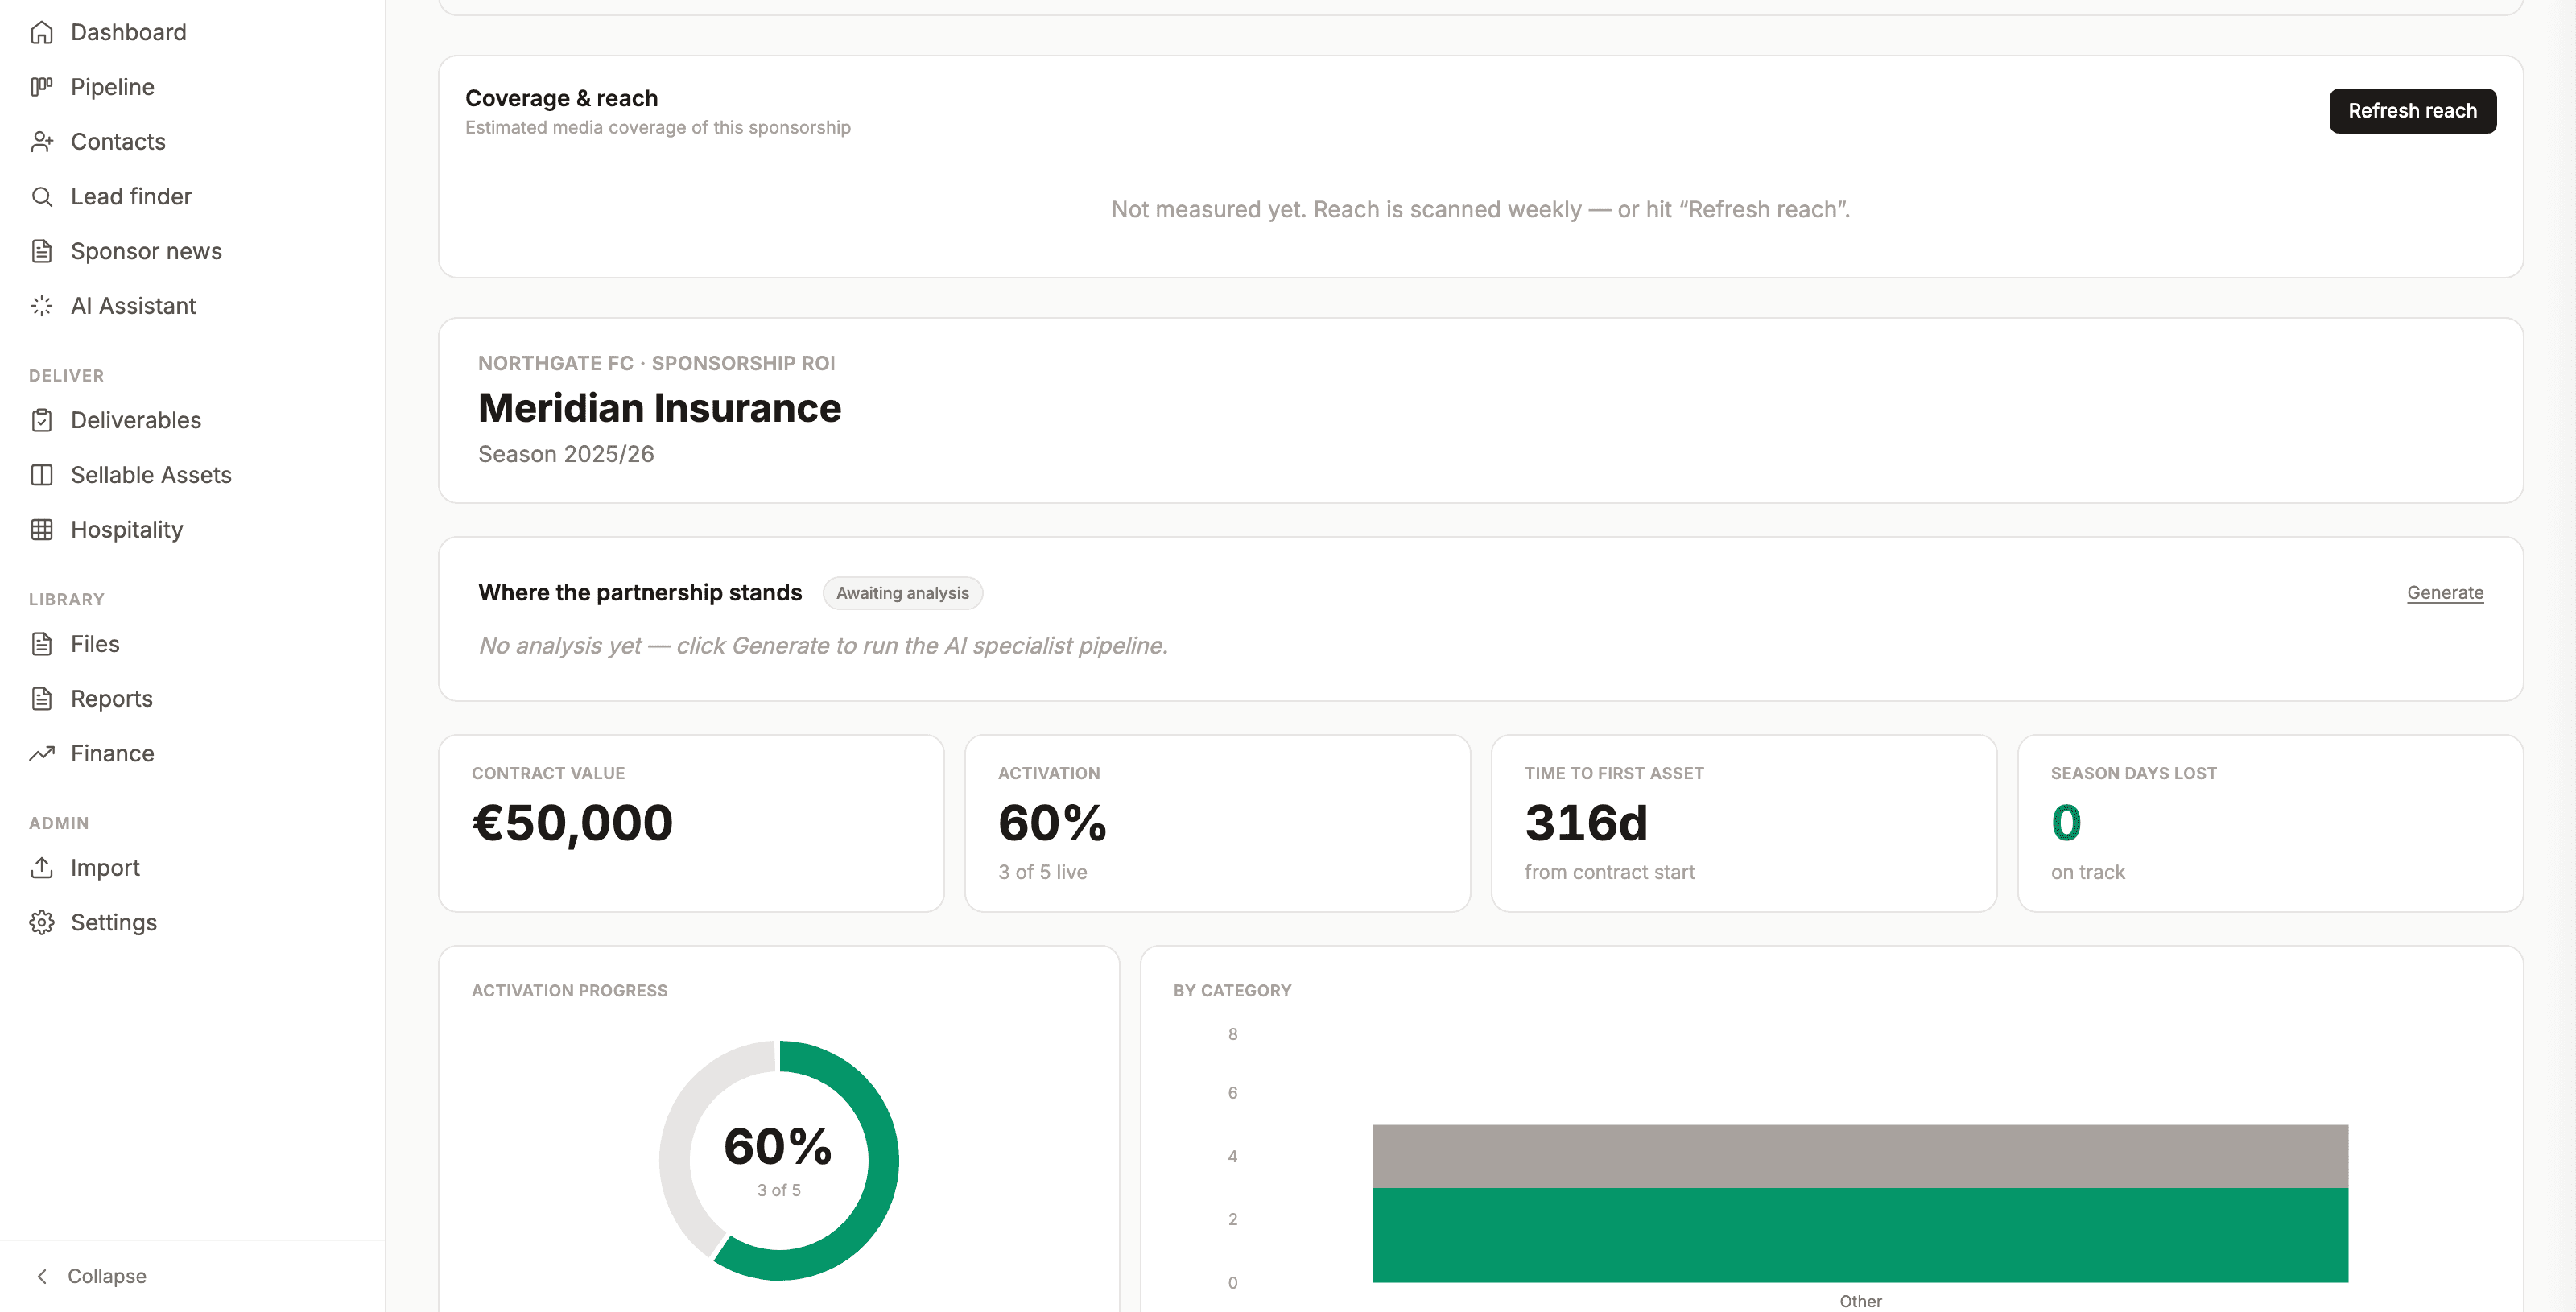Viewport: 2576px width, 1312px height.
Task: Click the Sponsor news document icon
Action: pos(41,251)
